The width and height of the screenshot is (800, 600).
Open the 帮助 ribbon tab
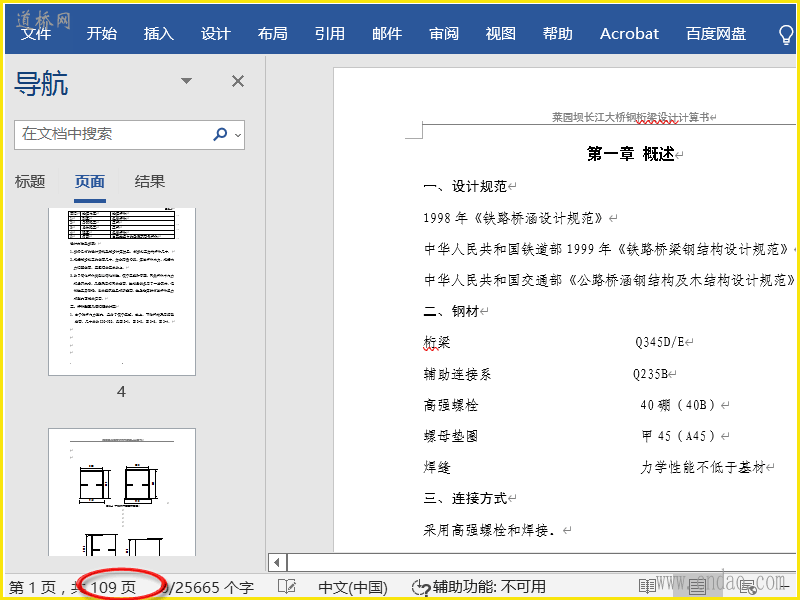coord(557,34)
